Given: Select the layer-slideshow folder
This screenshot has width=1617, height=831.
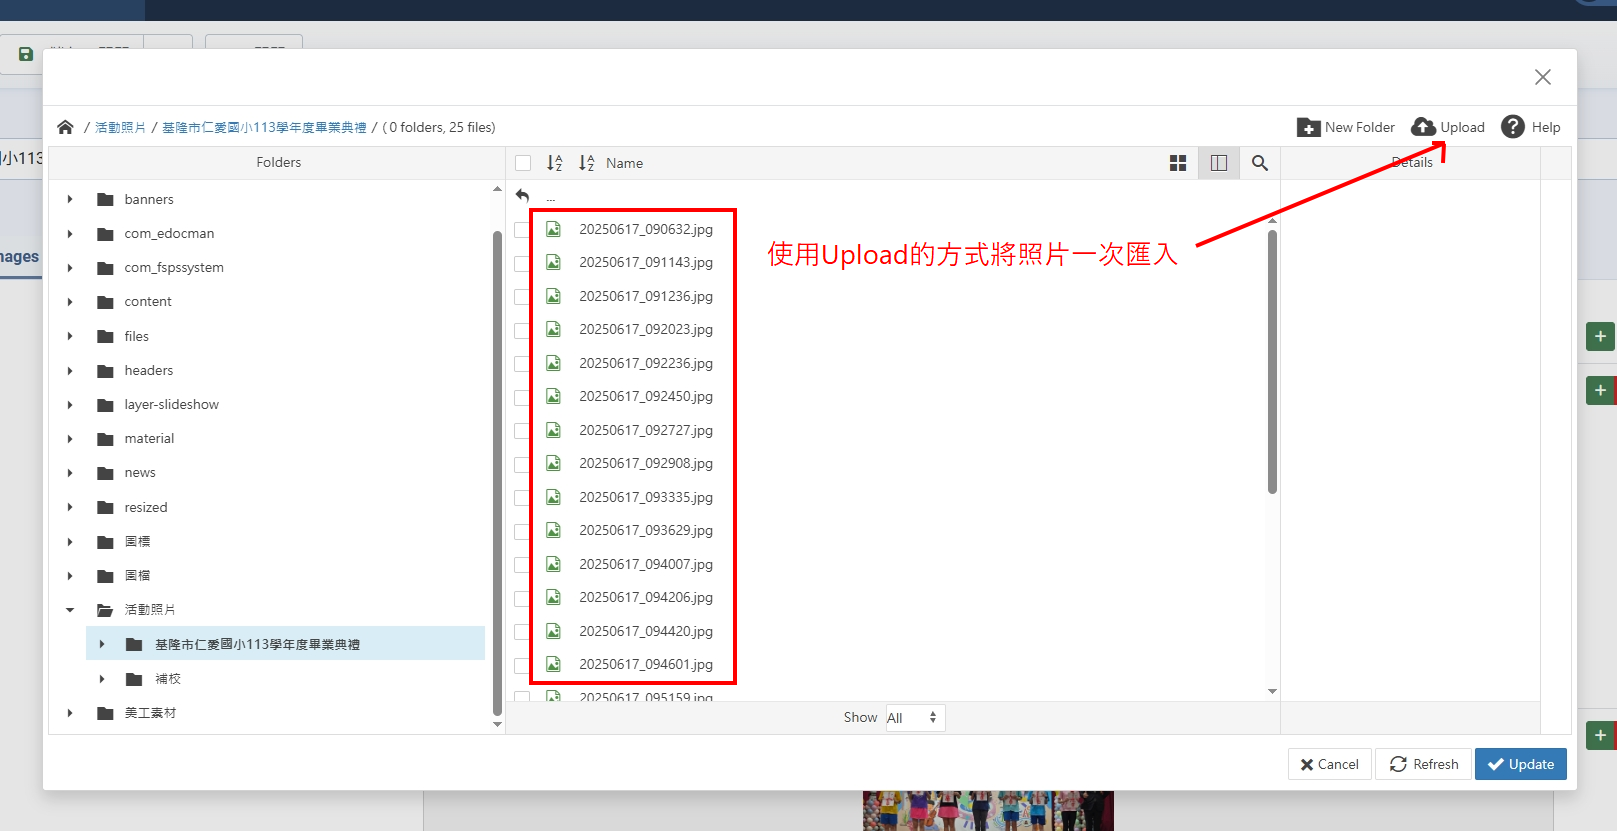Looking at the screenshot, I should pyautogui.click(x=171, y=404).
